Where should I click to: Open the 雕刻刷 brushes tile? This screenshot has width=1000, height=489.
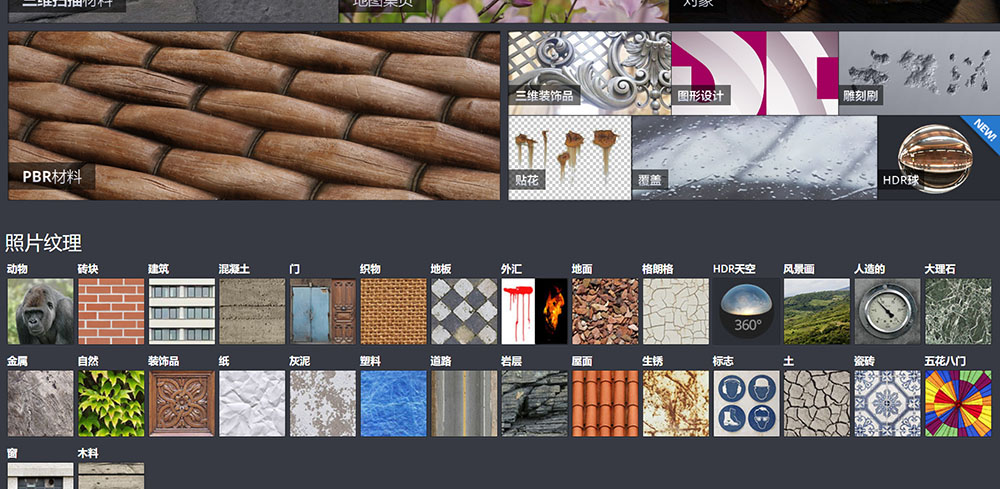[919, 73]
